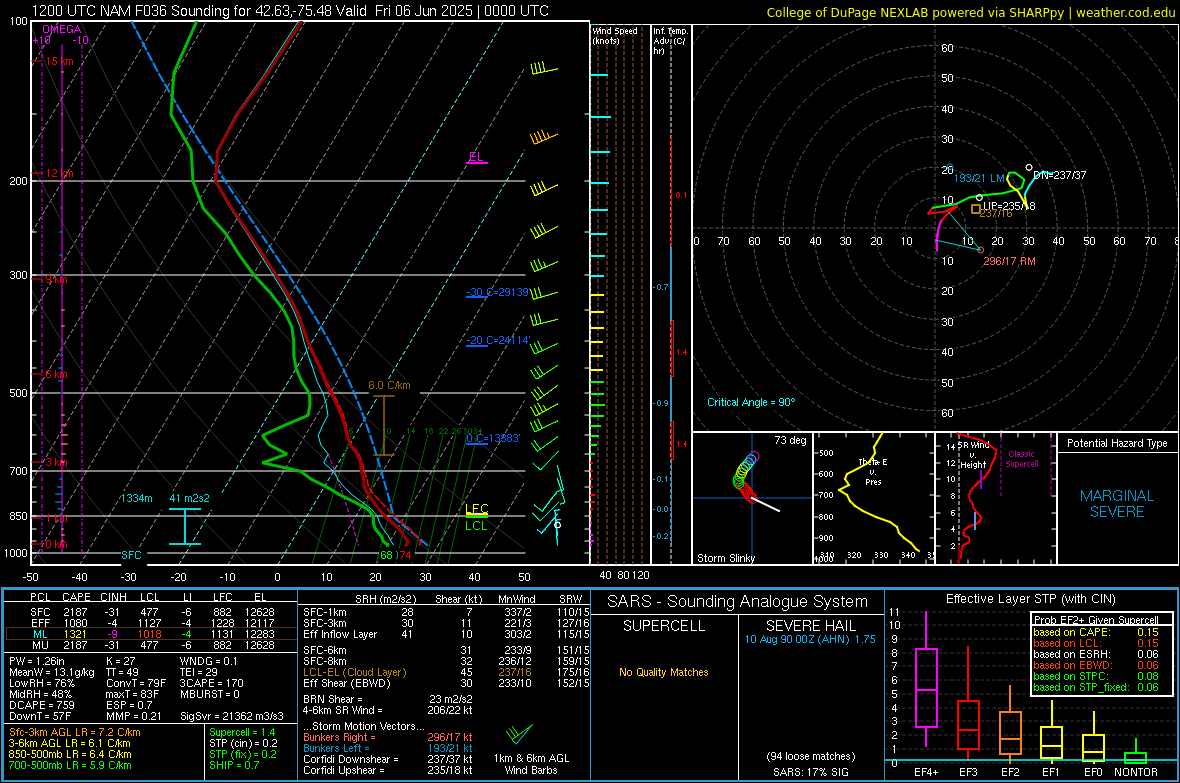Screen dimensions: 1180x783
Task: Select the SFC parcel row
Action: (152, 612)
